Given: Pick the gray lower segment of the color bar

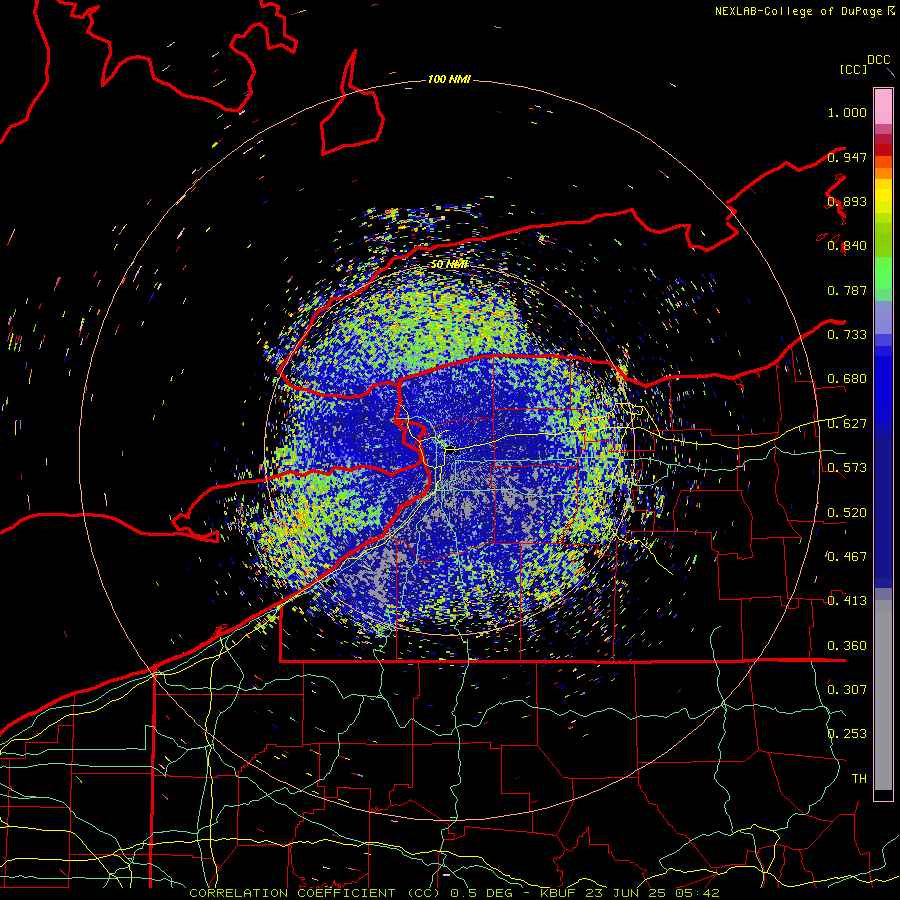Looking at the screenshot, I should [x=883, y=695].
